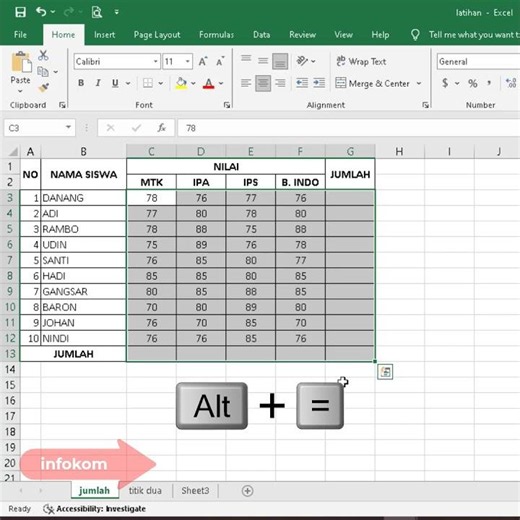Toggle Center horizontal alignment
520x520 pixels.
(263, 83)
